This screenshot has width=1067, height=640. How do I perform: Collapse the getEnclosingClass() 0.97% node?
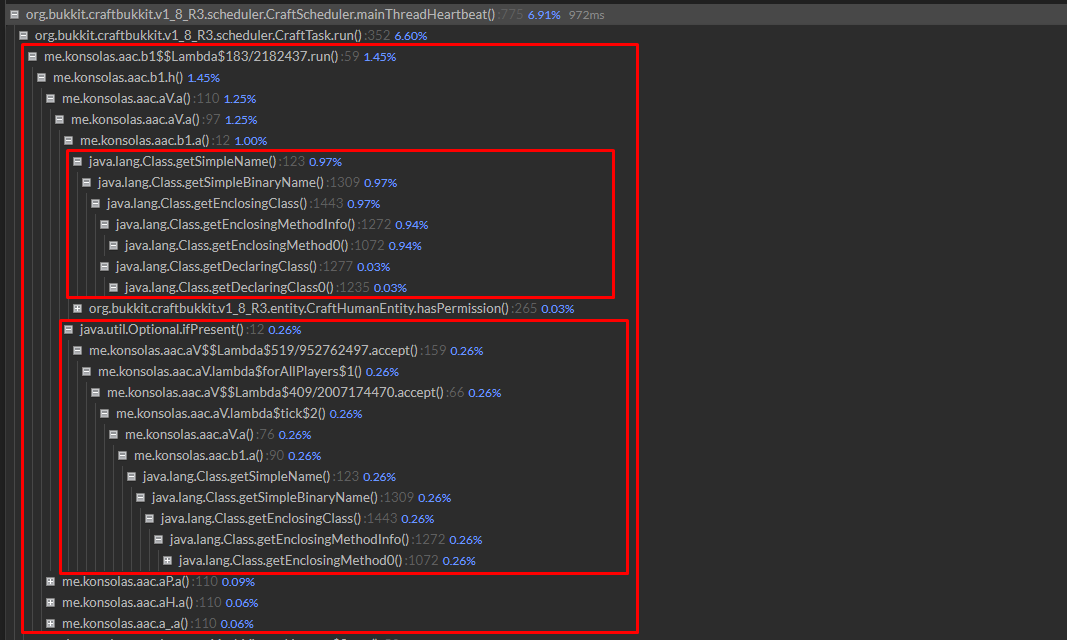[x=95, y=203]
